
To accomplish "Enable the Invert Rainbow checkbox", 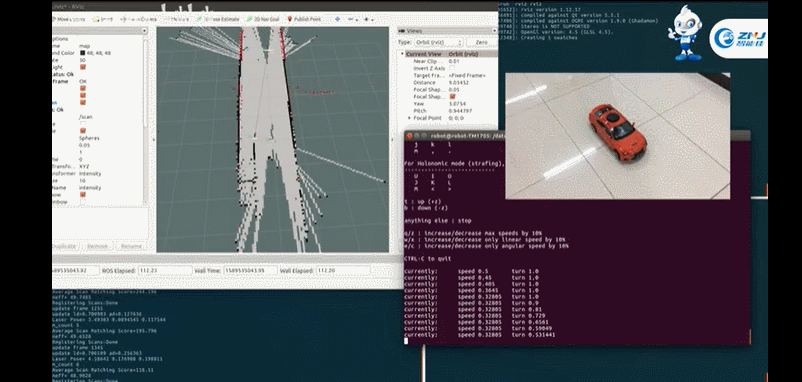I will tap(83, 202).
